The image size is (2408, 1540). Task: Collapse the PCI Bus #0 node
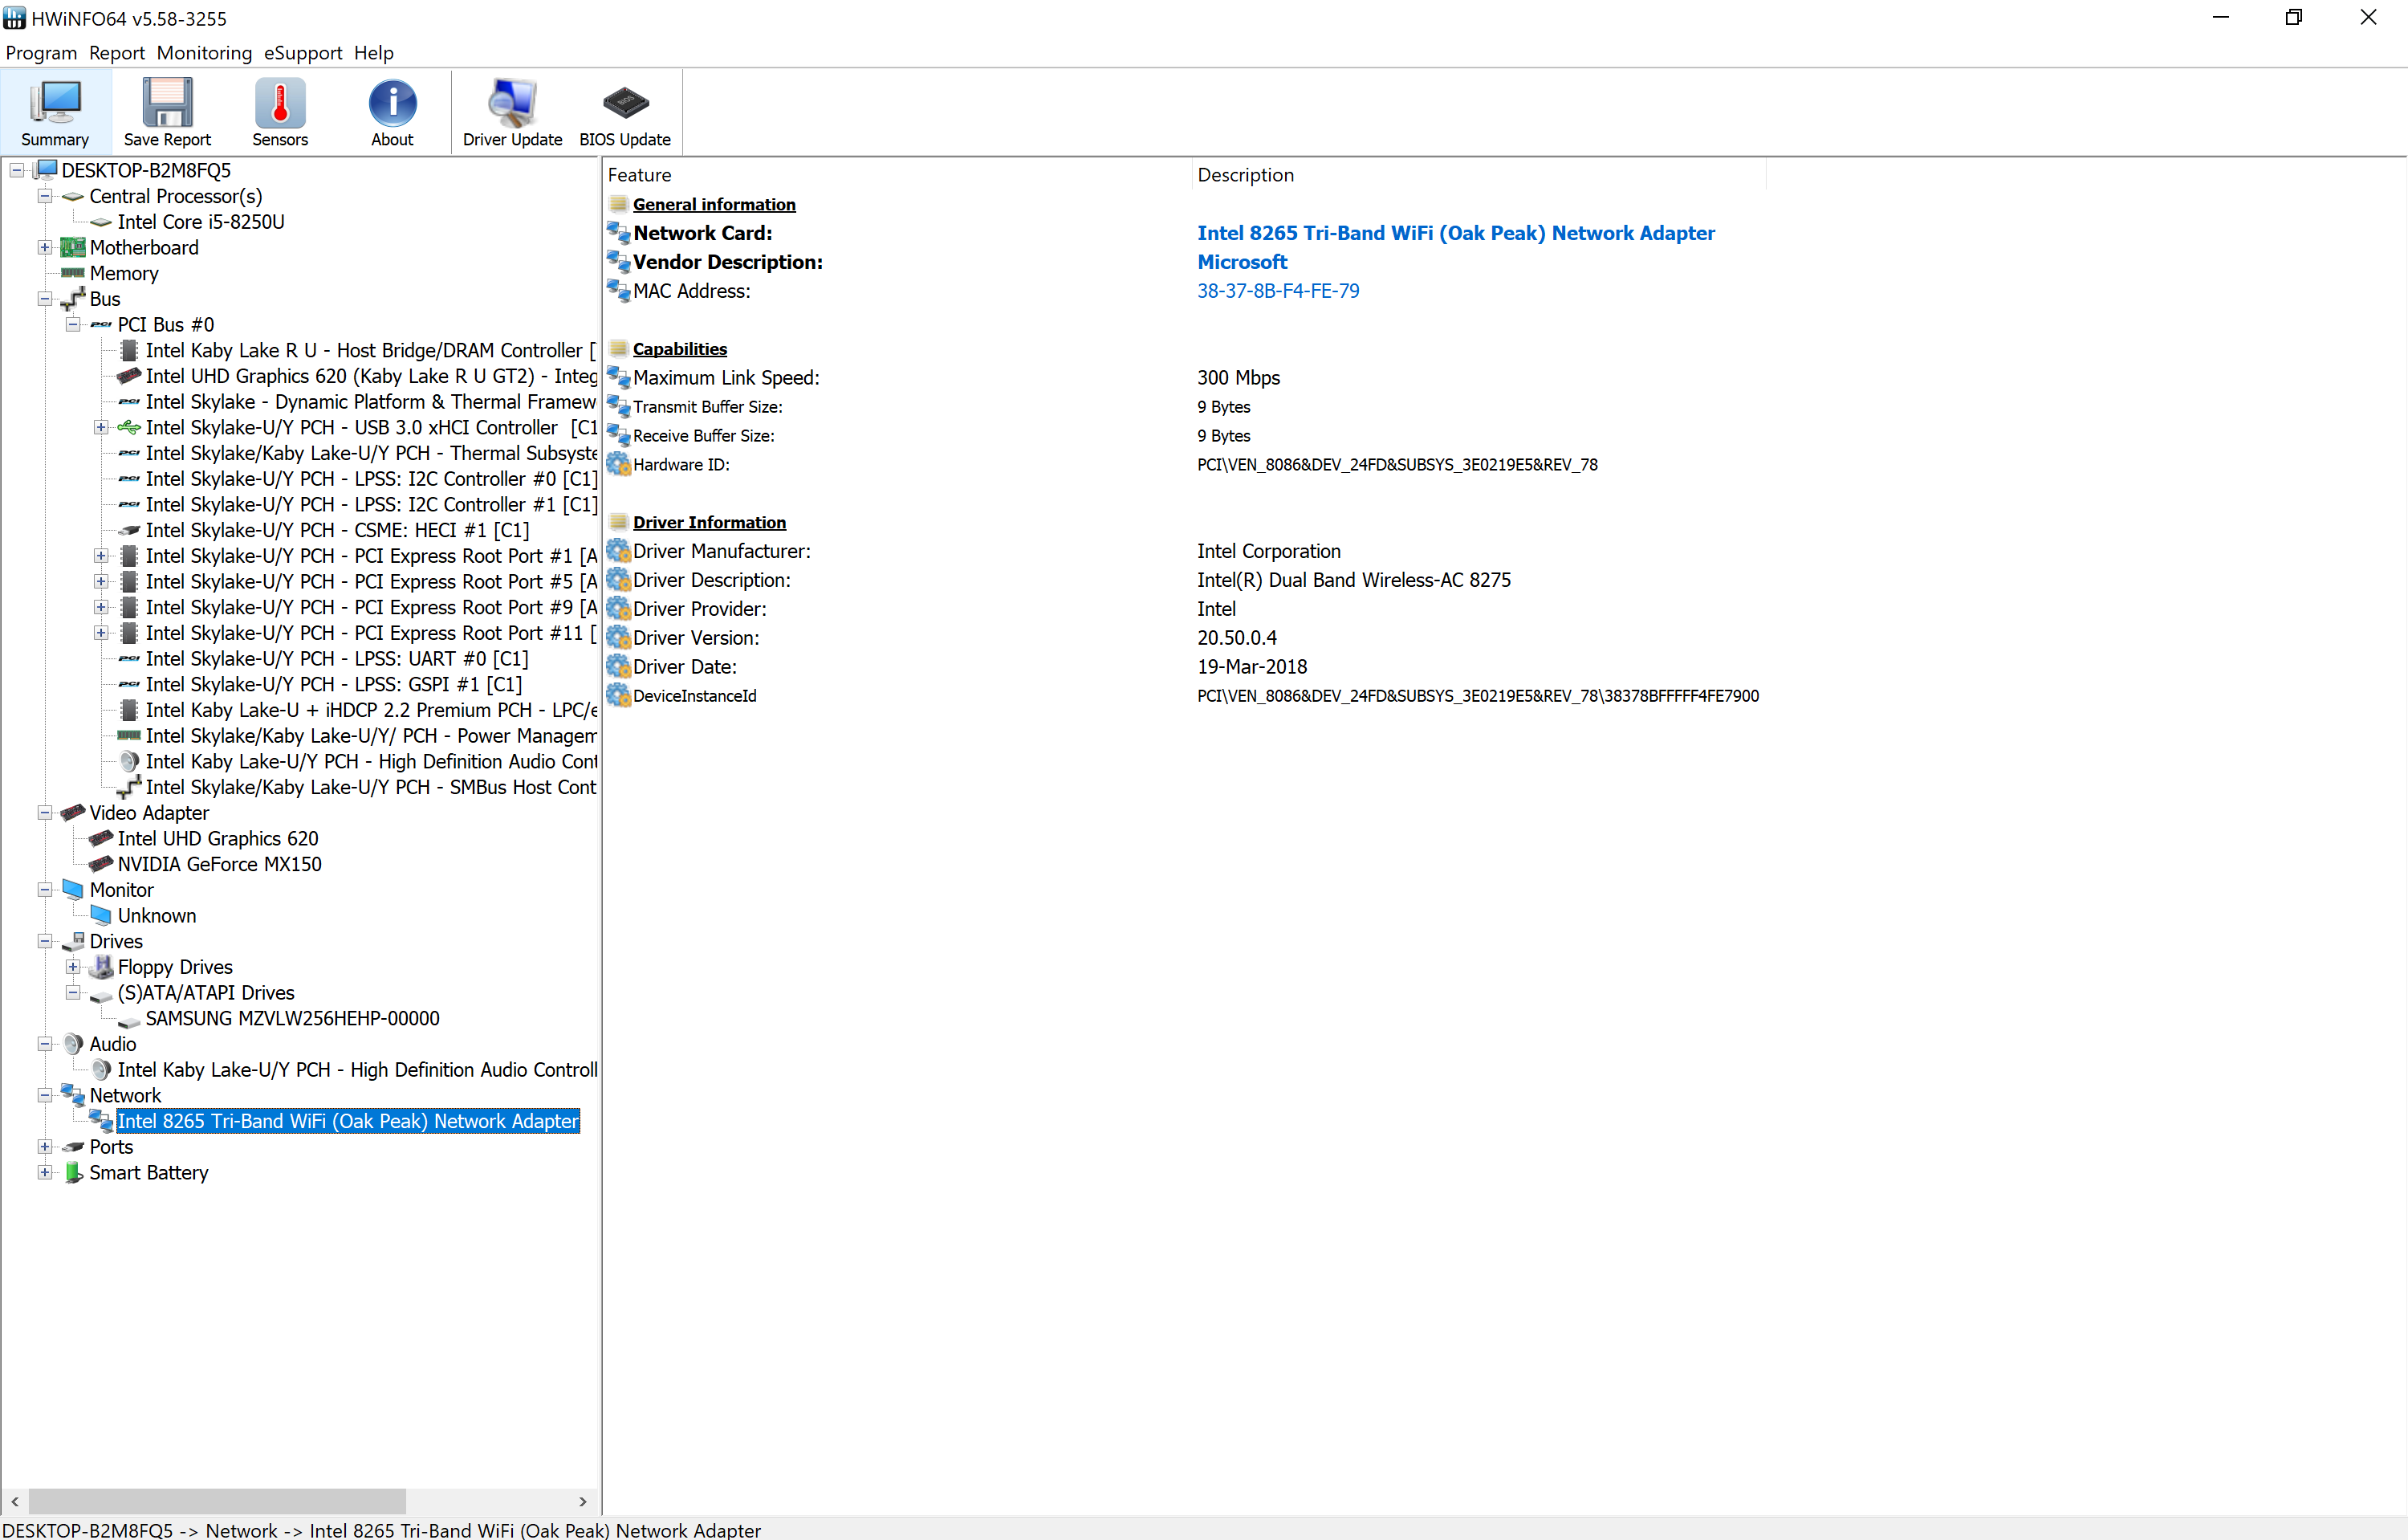pos(73,324)
